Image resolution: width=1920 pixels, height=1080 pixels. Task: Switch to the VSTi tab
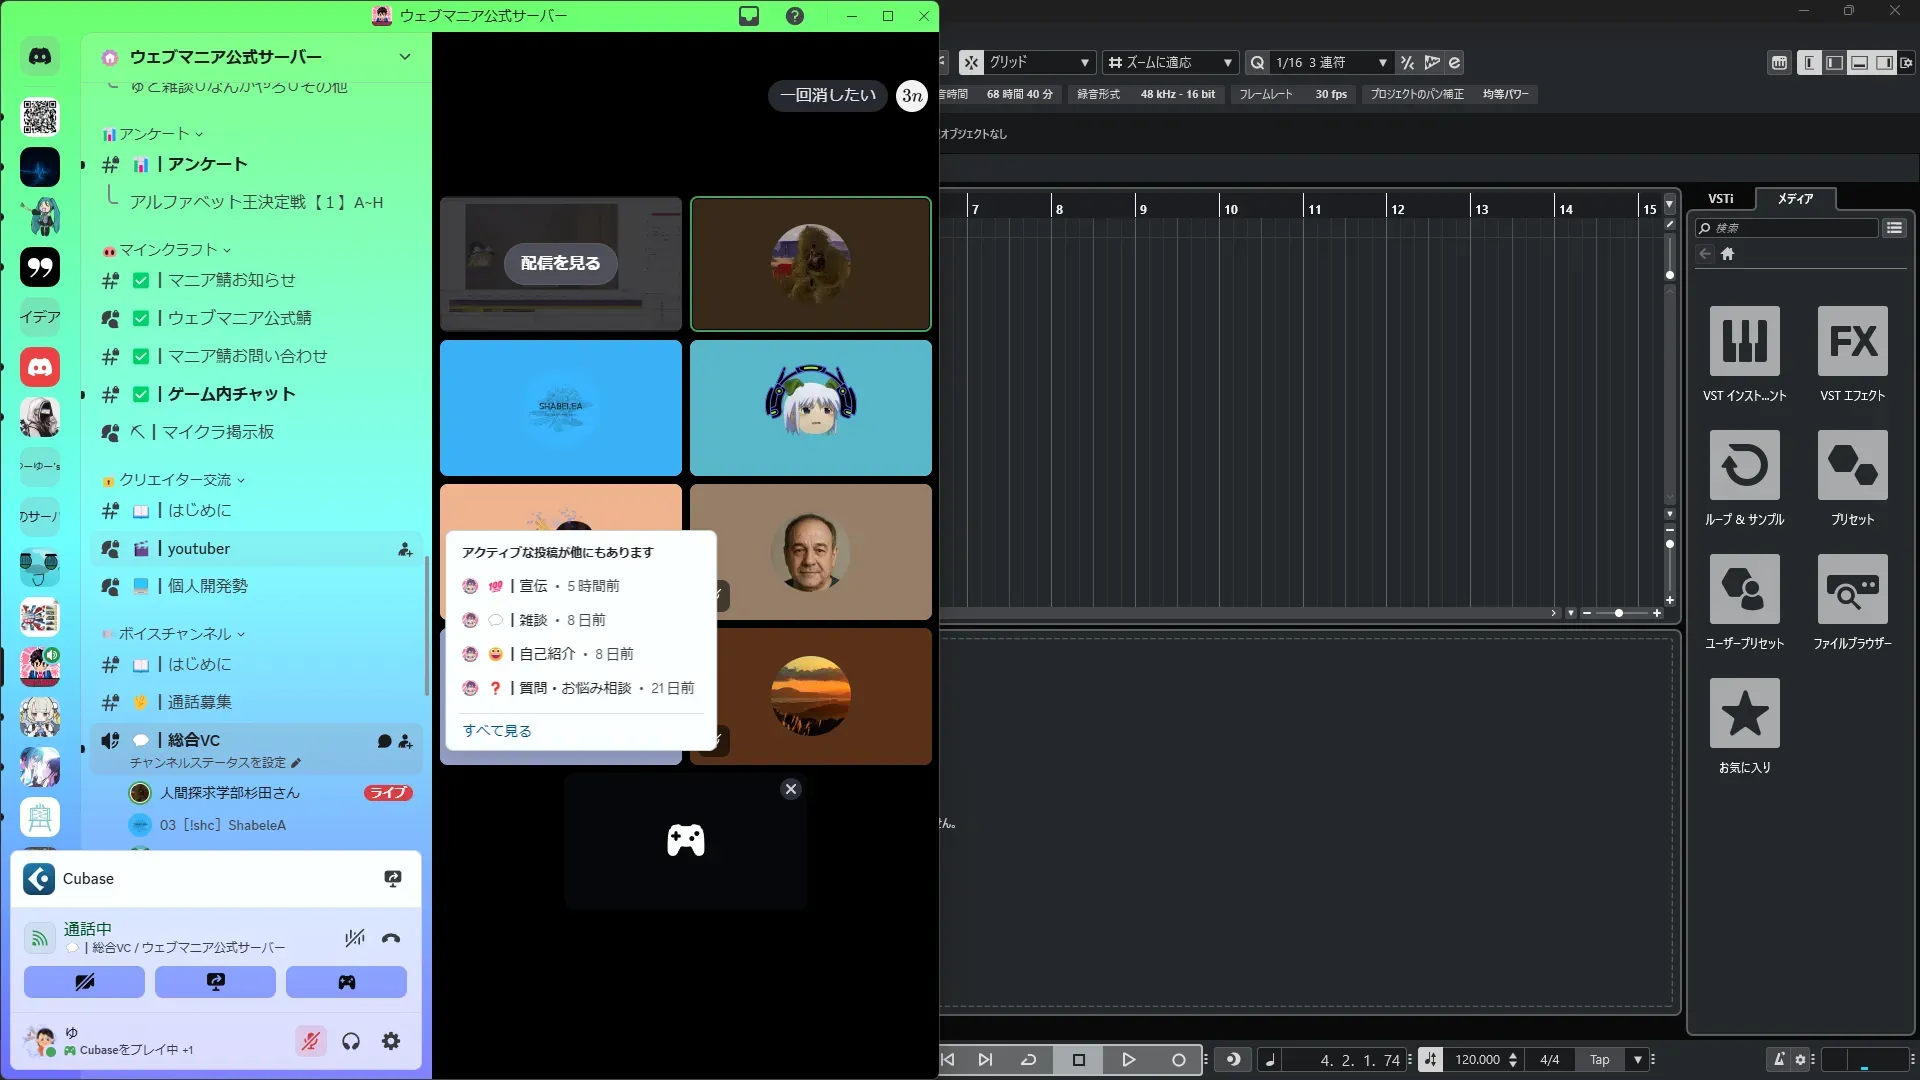[x=1720, y=198]
